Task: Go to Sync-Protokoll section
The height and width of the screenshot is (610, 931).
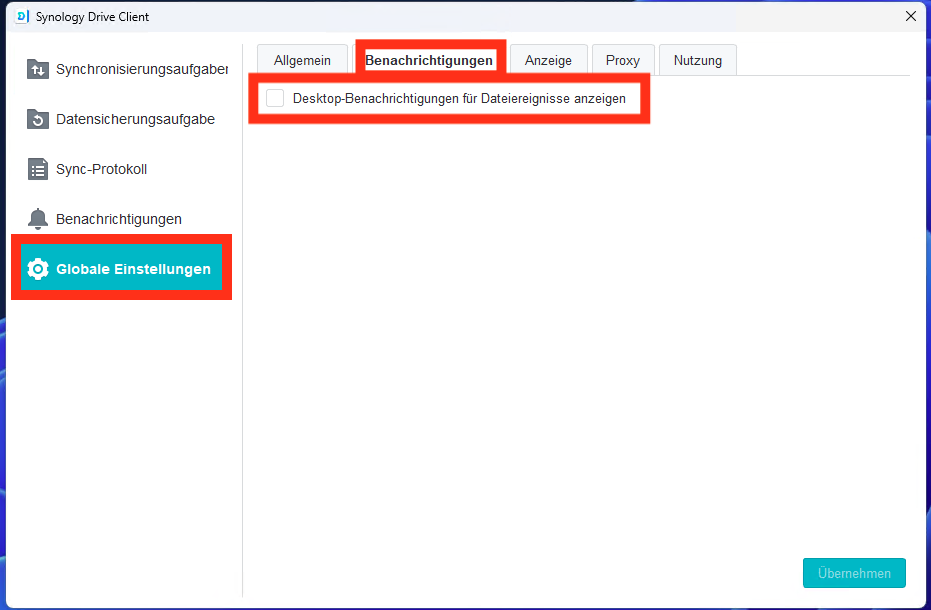Action: (x=101, y=169)
